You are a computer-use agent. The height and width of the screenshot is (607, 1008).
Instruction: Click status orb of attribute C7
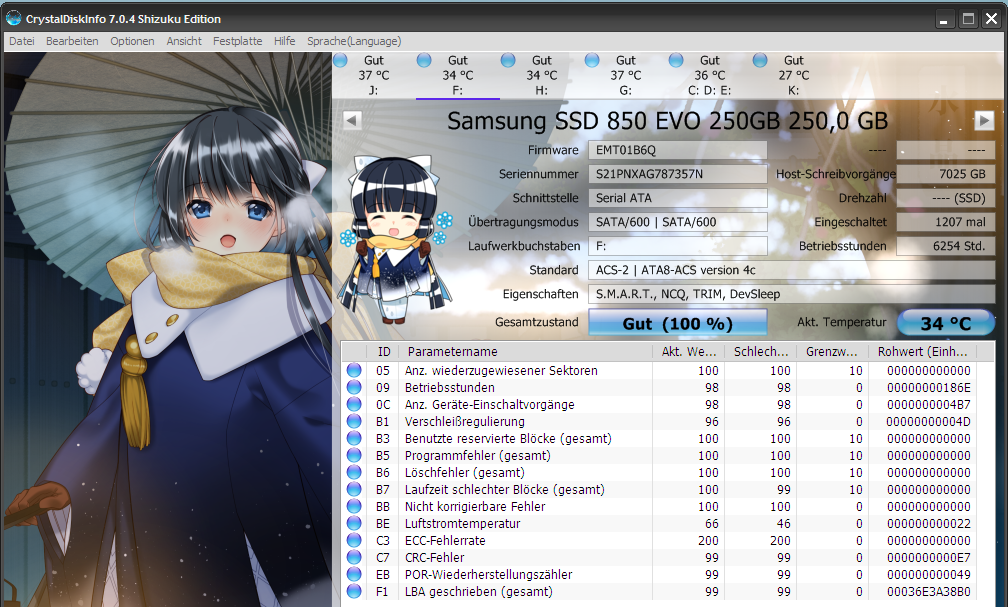click(354, 557)
